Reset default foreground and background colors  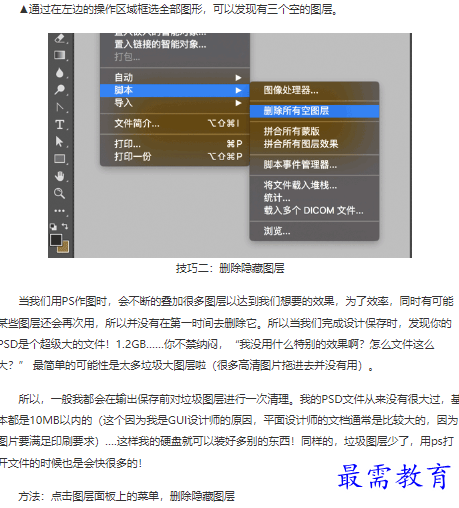point(53,227)
